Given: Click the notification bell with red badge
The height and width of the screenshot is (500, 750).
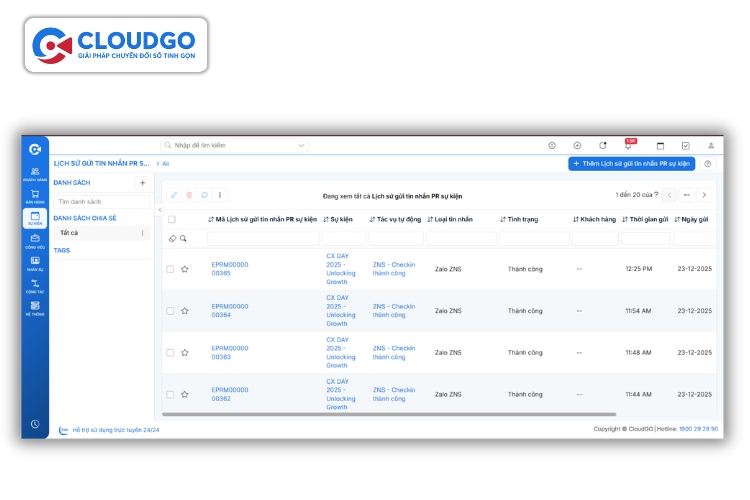Looking at the screenshot, I should 629,146.
